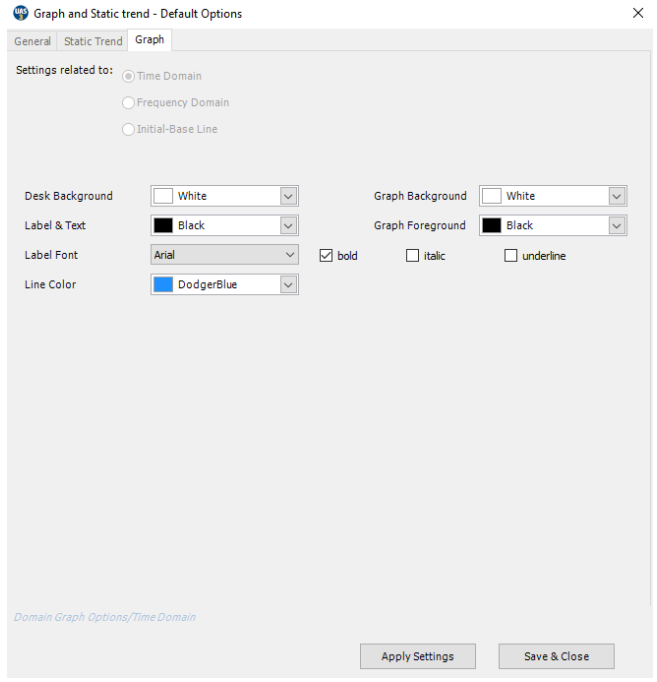Toggle the bold font checkbox
The height and width of the screenshot is (682, 657).
click(326, 256)
